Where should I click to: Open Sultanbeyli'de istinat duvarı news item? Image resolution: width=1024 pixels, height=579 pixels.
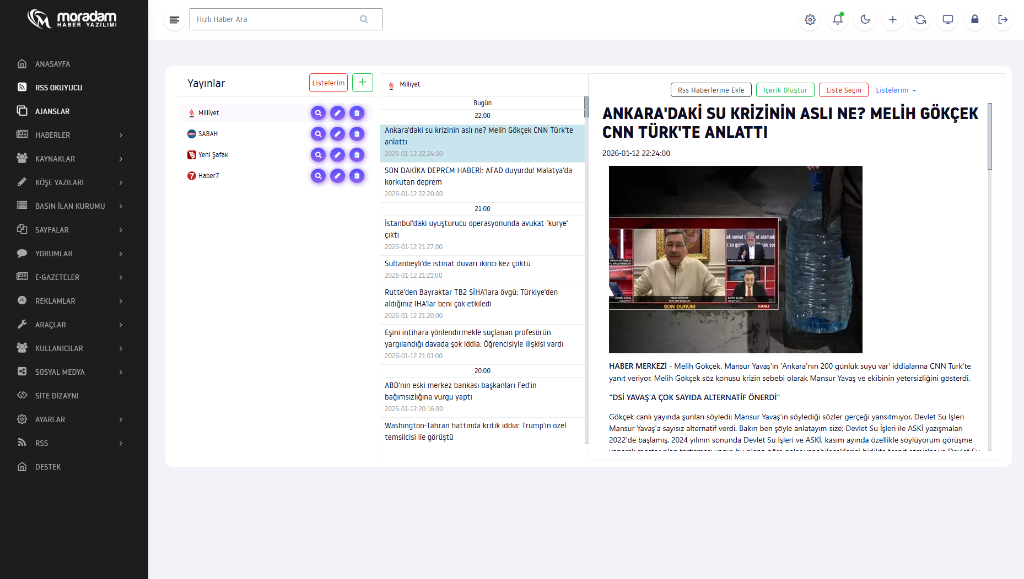pyautogui.click(x=482, y=270)
